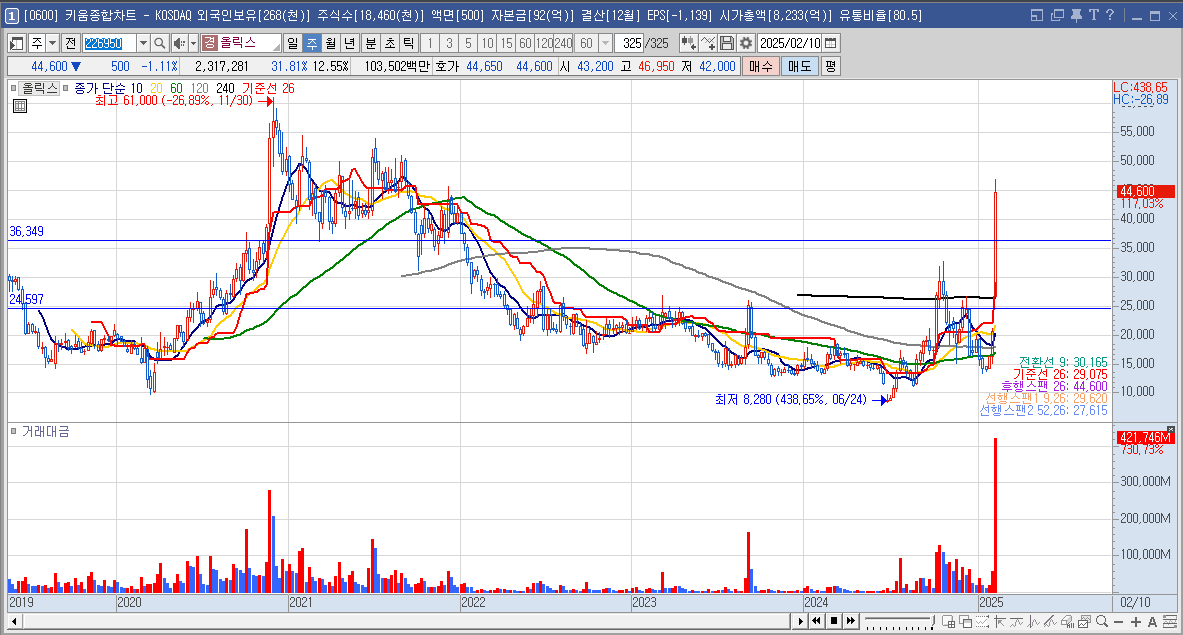Screen dimensions: 1183x635
Task: Expand the stock code history dropdown
Action: tap(143, 44)
